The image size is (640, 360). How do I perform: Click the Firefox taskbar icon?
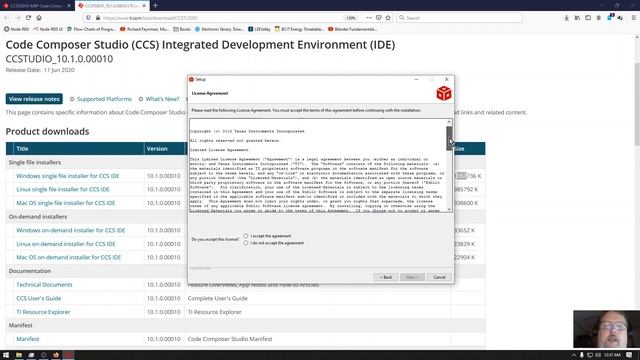[x=56, y=355]
